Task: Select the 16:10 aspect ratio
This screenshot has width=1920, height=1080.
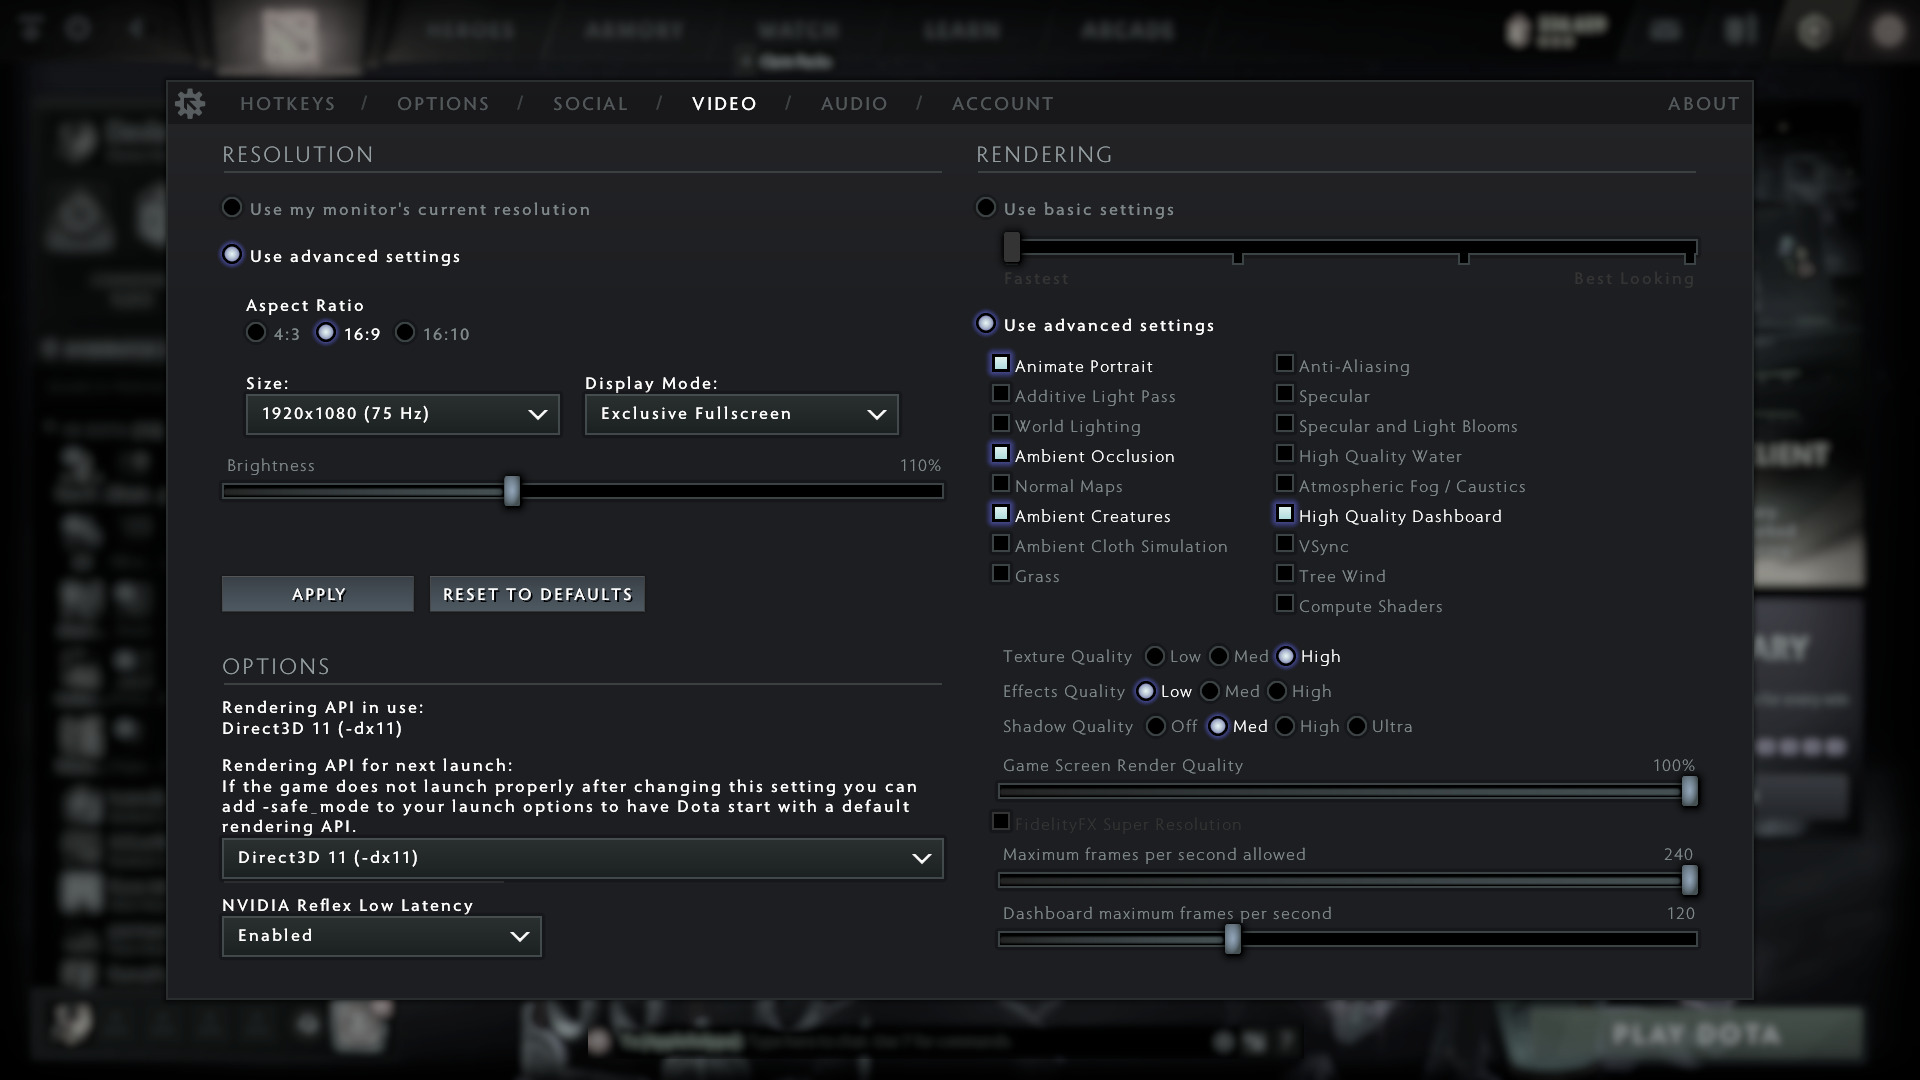Action: (405, 333)
